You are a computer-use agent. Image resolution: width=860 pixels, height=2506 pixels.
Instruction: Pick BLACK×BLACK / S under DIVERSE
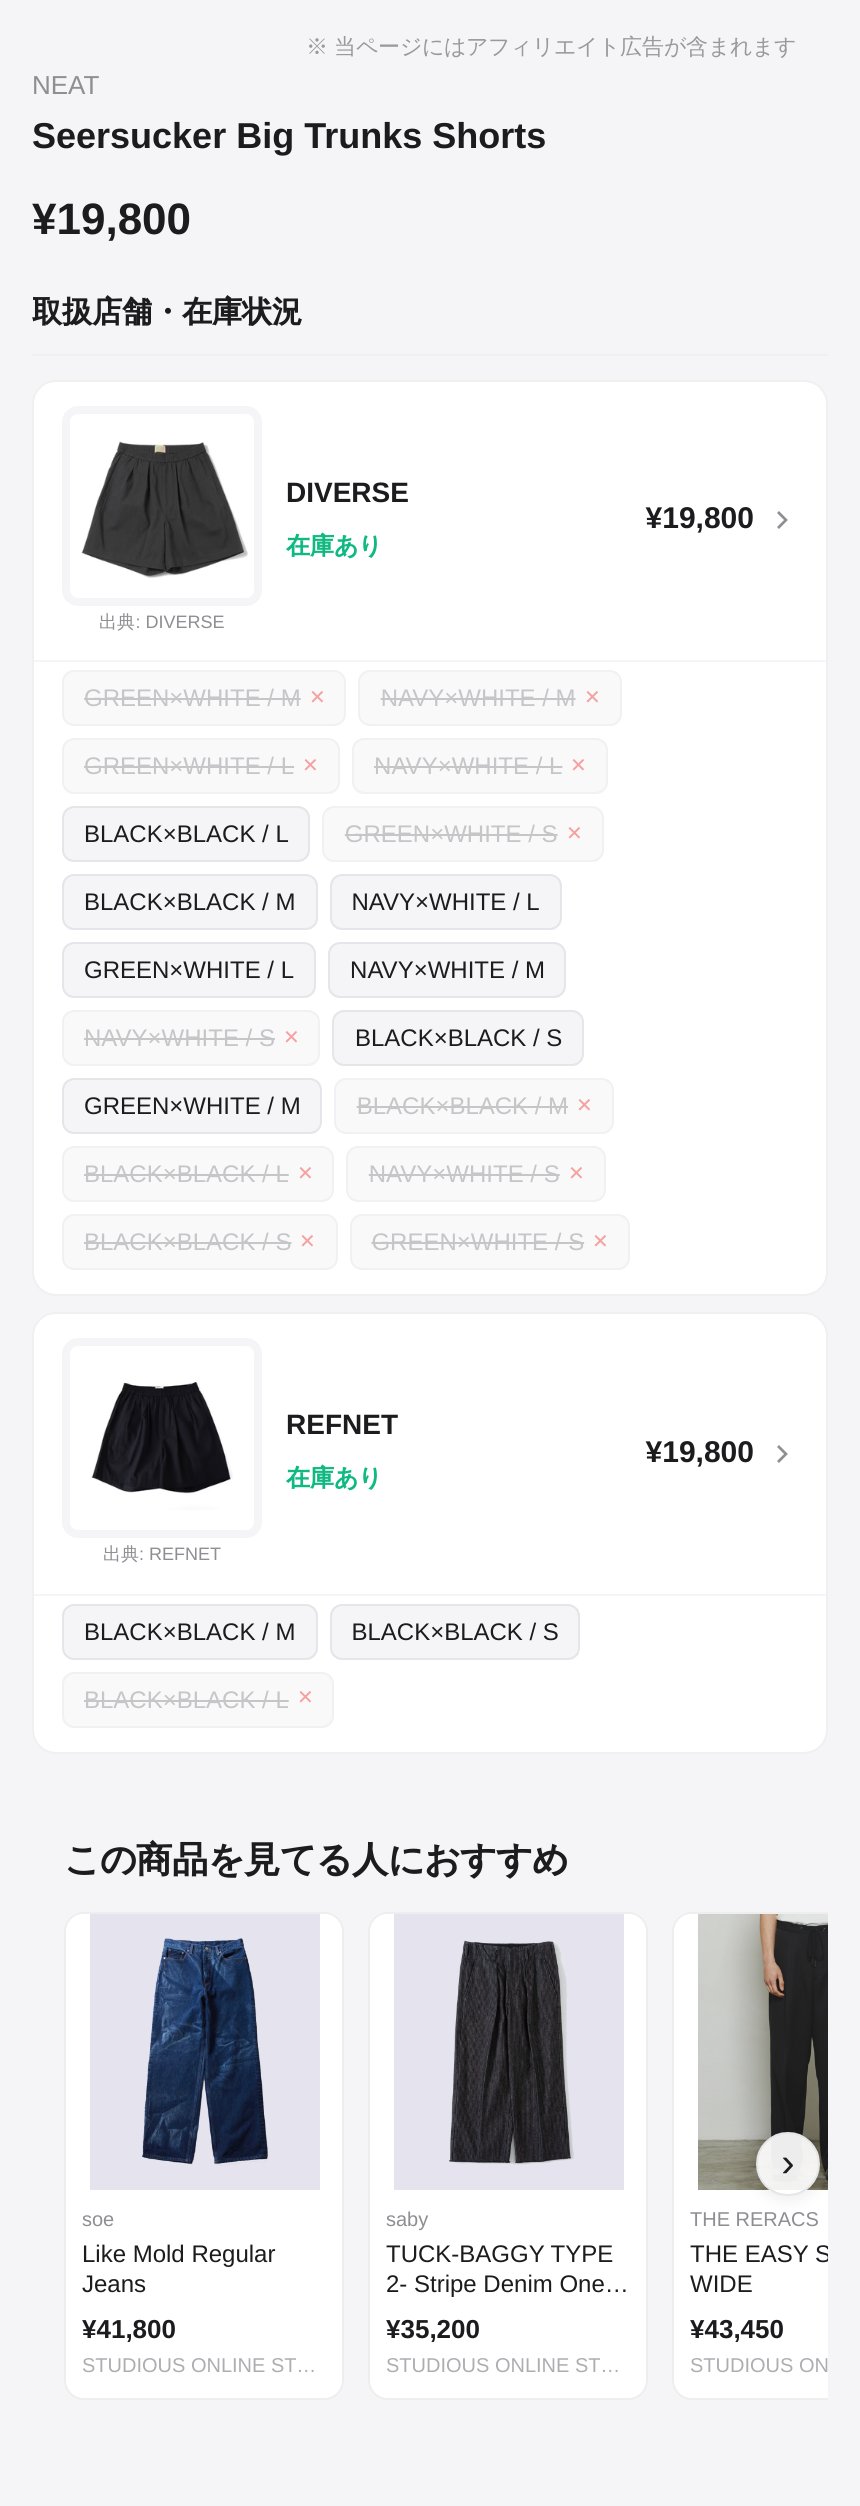tap(458, 1038)
